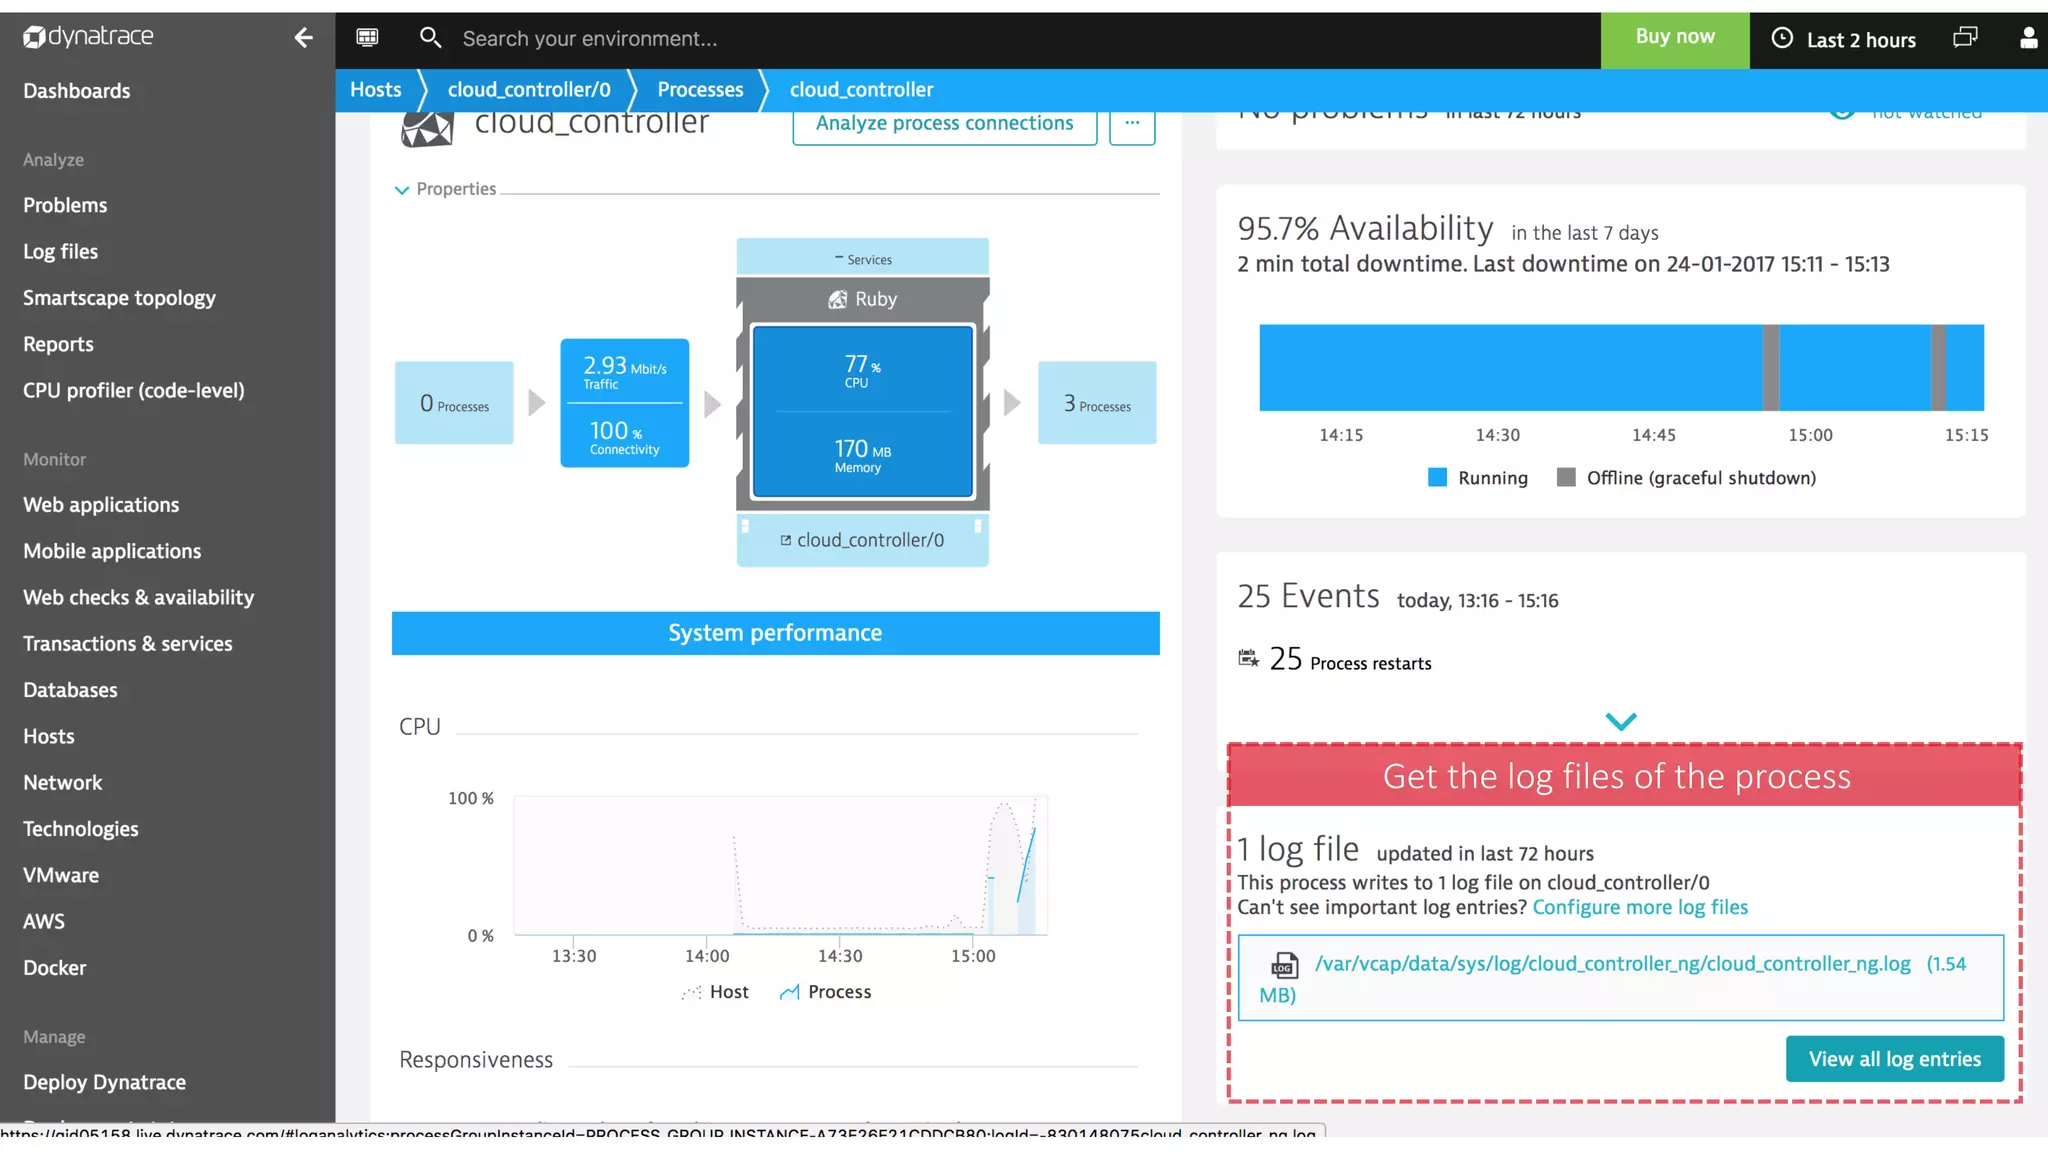This screenshot has height=1152, width=2048.
Task: Open Smartscape topology in sidebar
Action: 119,298
